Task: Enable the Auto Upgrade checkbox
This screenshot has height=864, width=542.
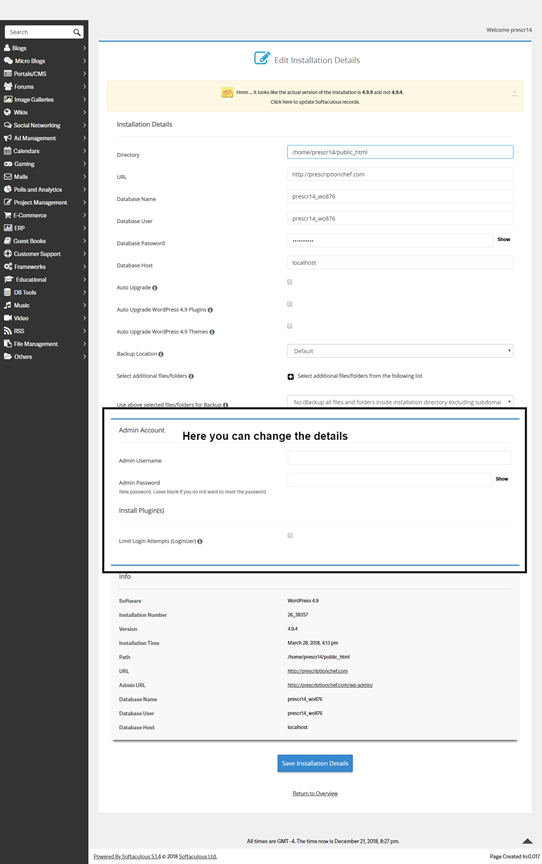Action: point(290,282)
